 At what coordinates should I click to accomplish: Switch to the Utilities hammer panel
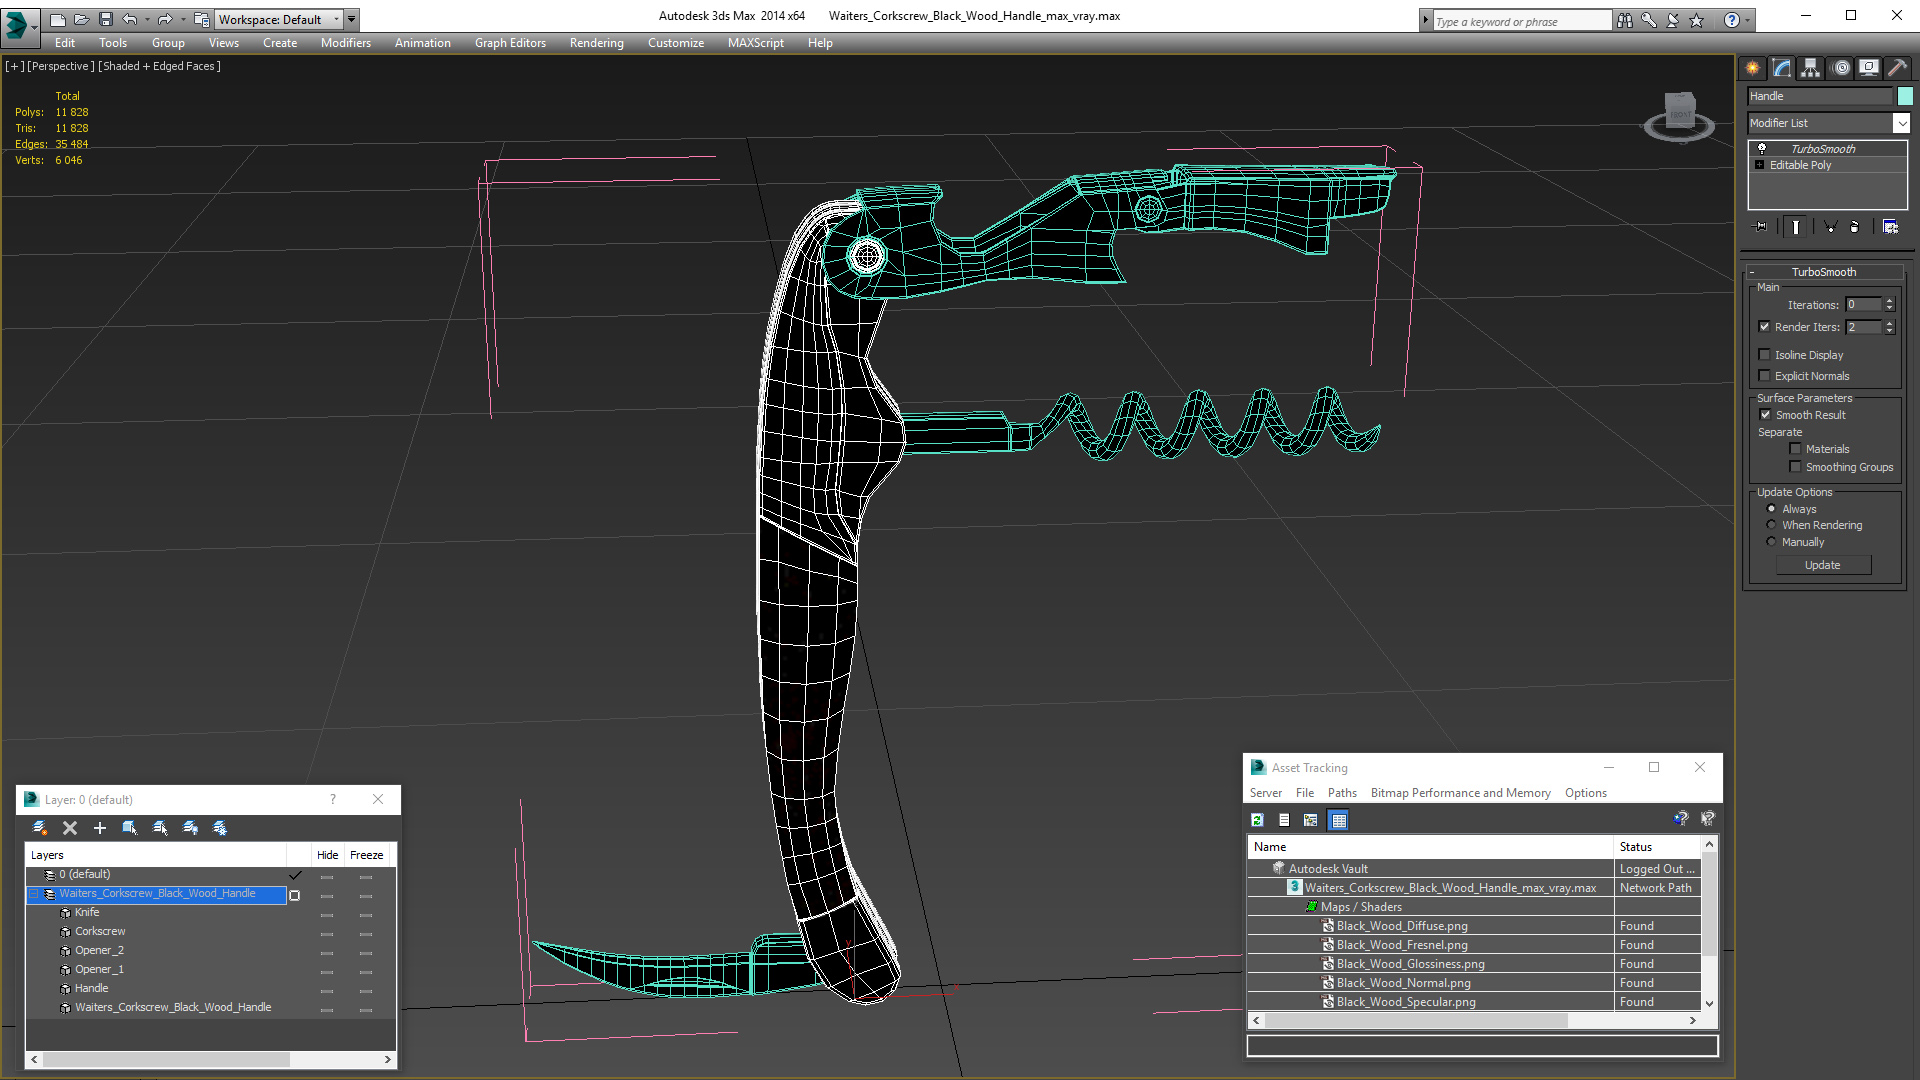(1897, 68)
